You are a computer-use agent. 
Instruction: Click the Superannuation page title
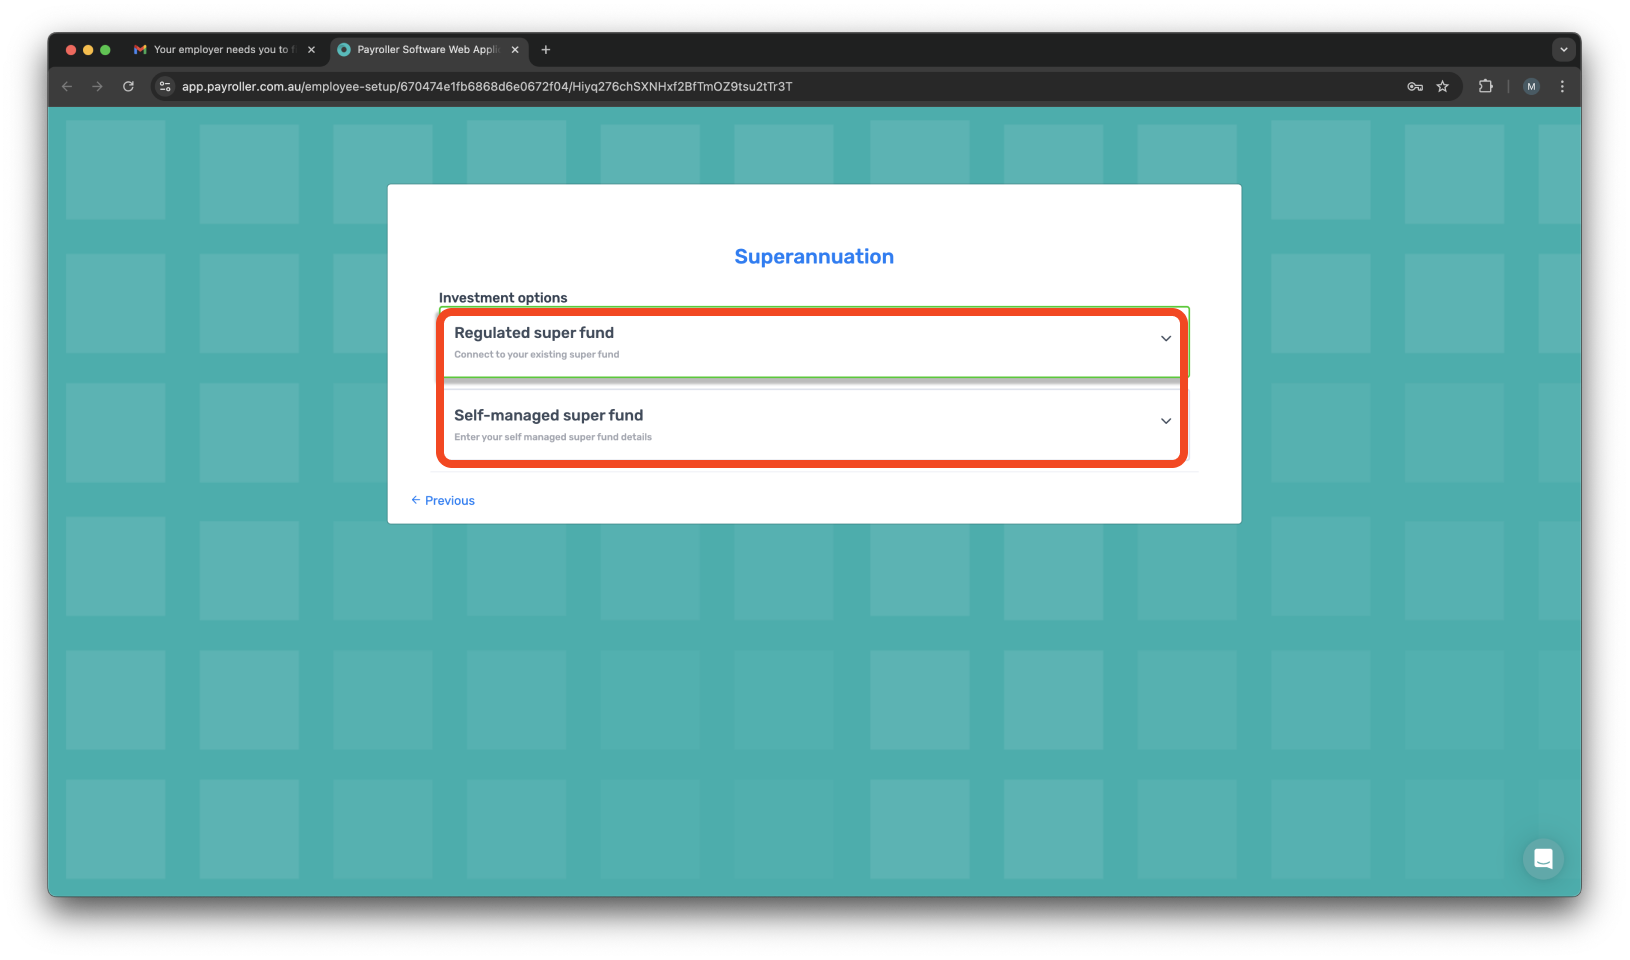(814, 257)
